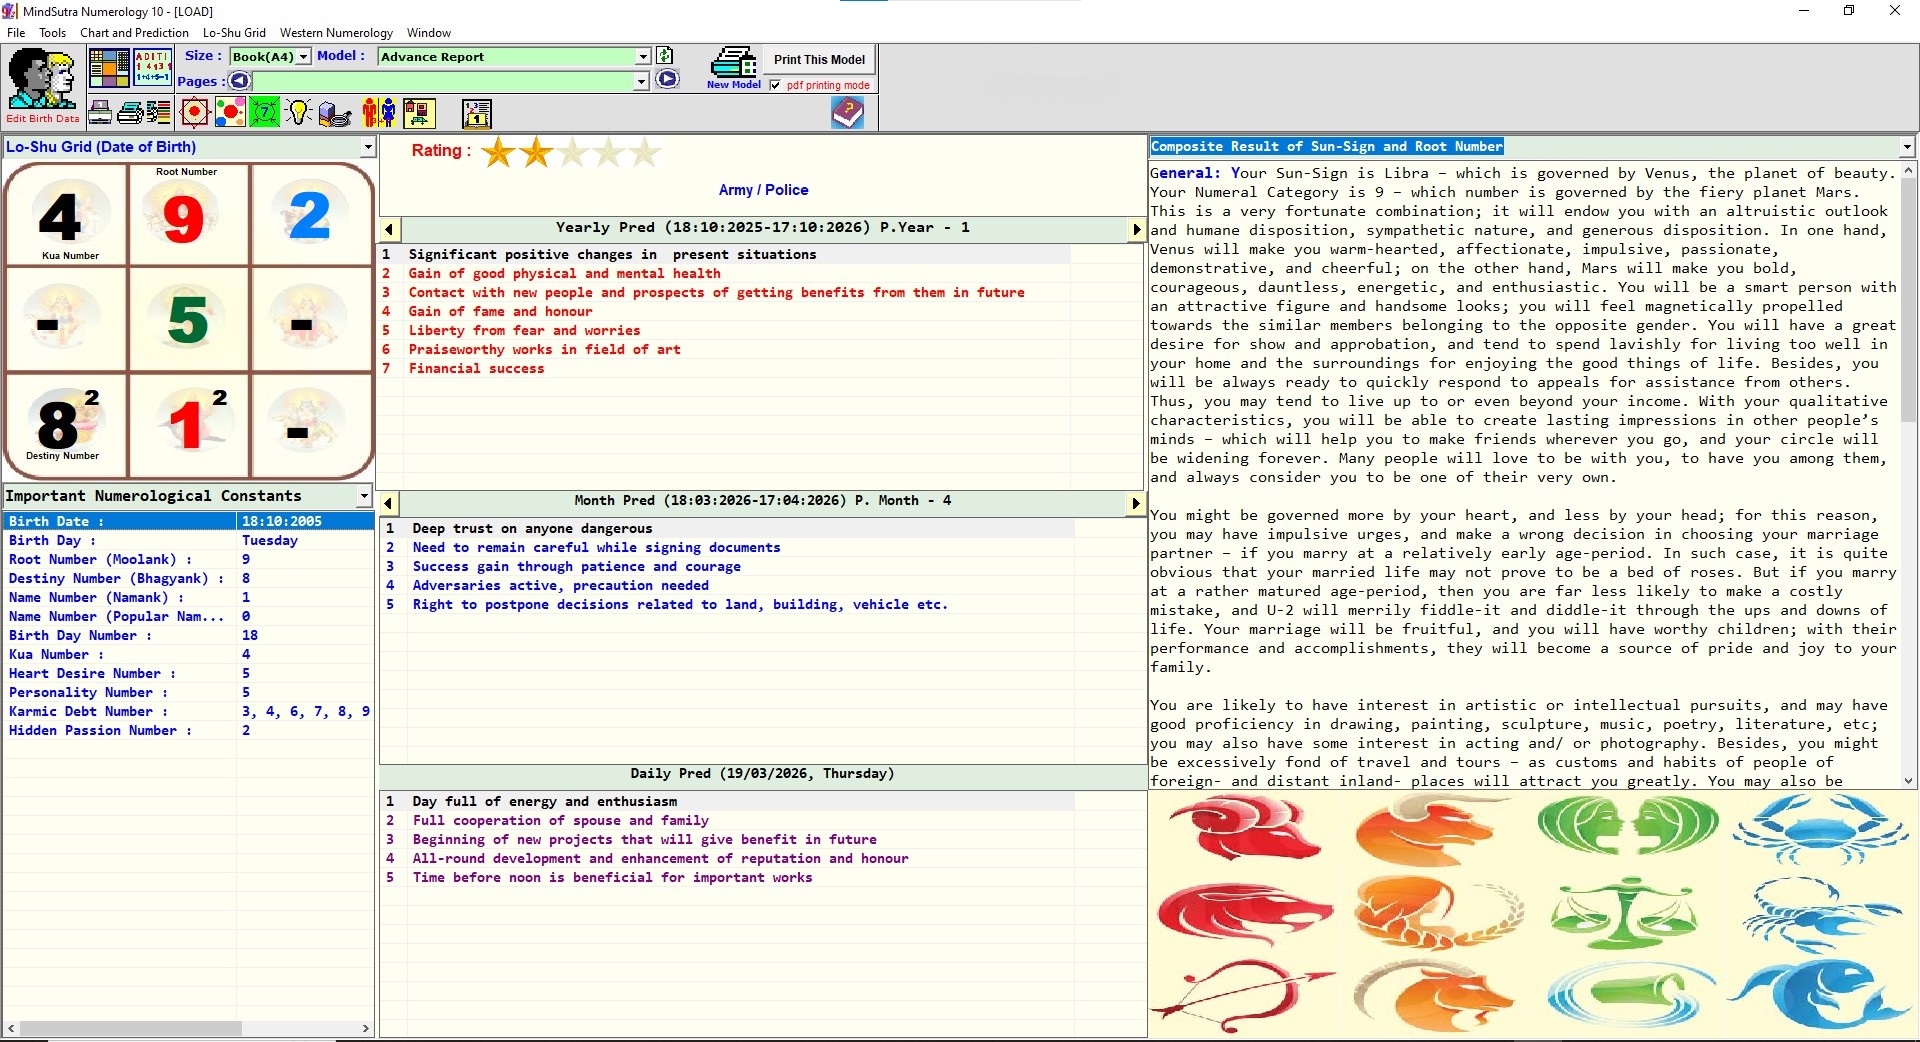Go to next page using blue arrow

pyautogui.click(x=667, y=80)
